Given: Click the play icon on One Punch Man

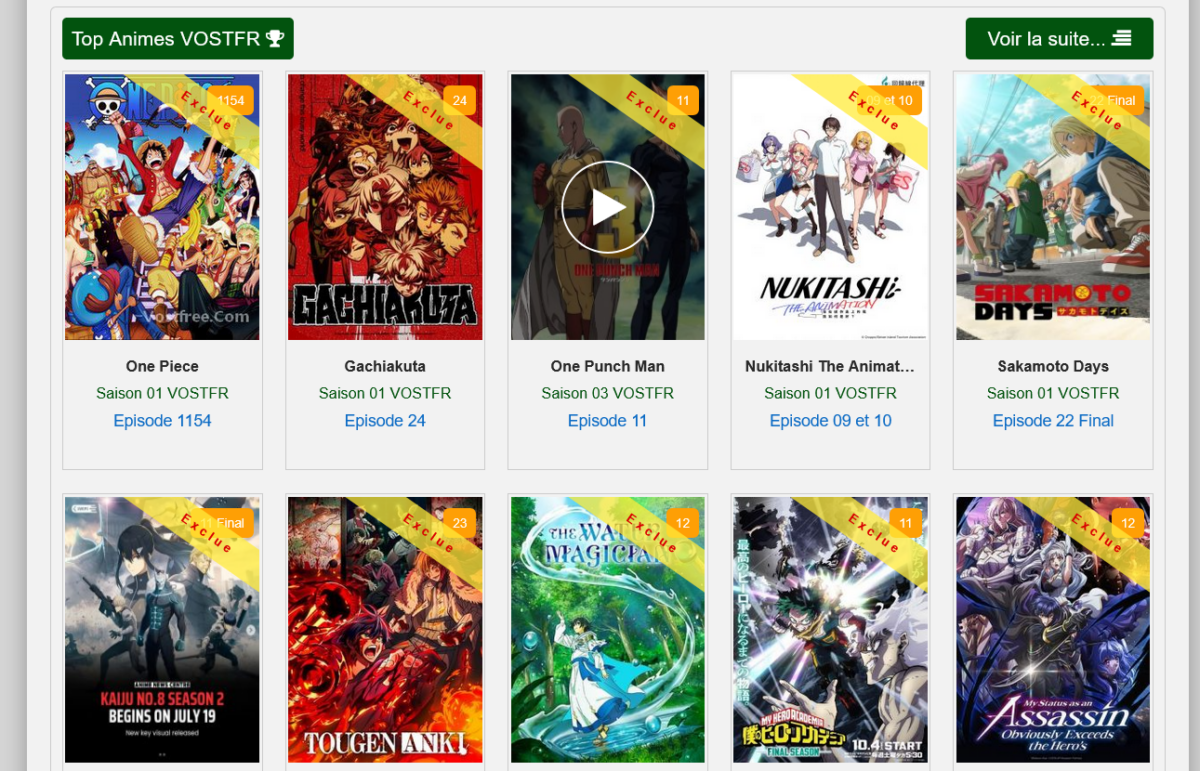Looking at the screenshot, I should [x=607, y=208].
